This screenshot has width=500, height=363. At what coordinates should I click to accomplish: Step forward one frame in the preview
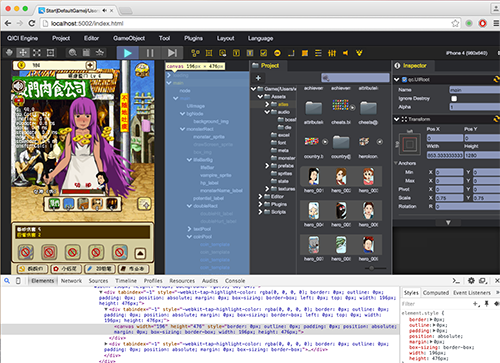pos(172,53)
